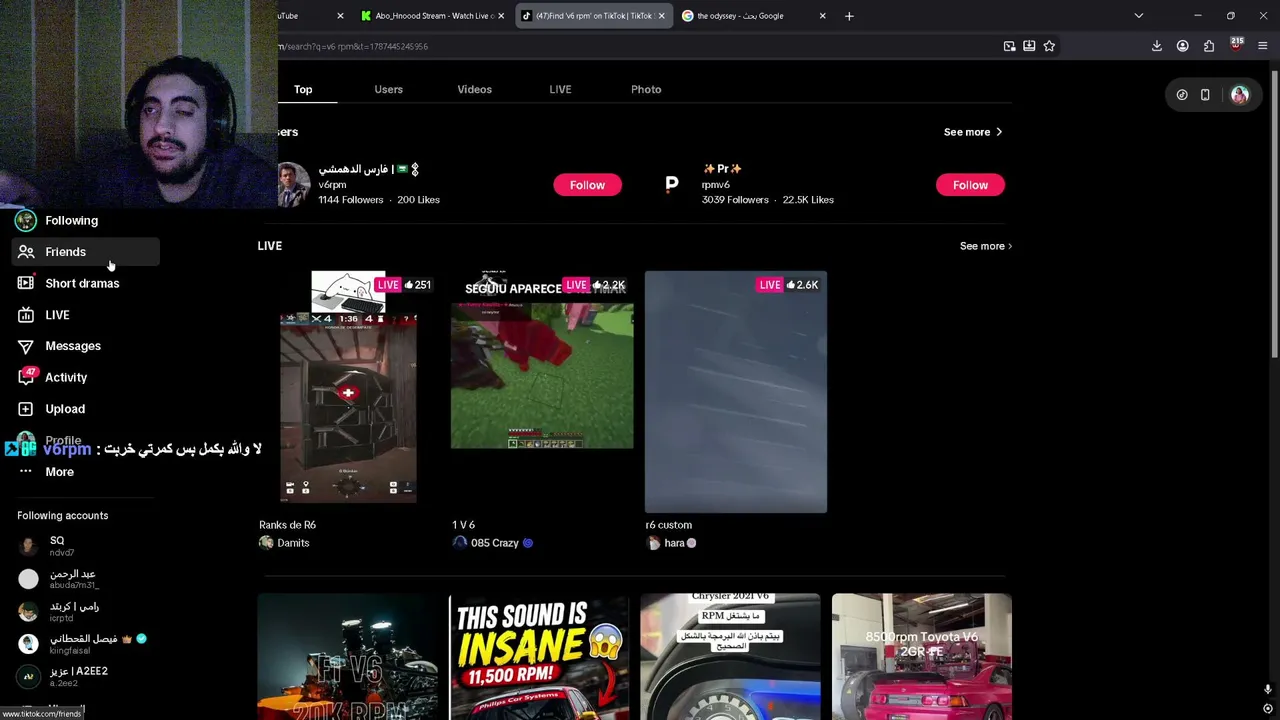
Task: Play the F1 V6 20K RPM video
Action: [348, 657]
